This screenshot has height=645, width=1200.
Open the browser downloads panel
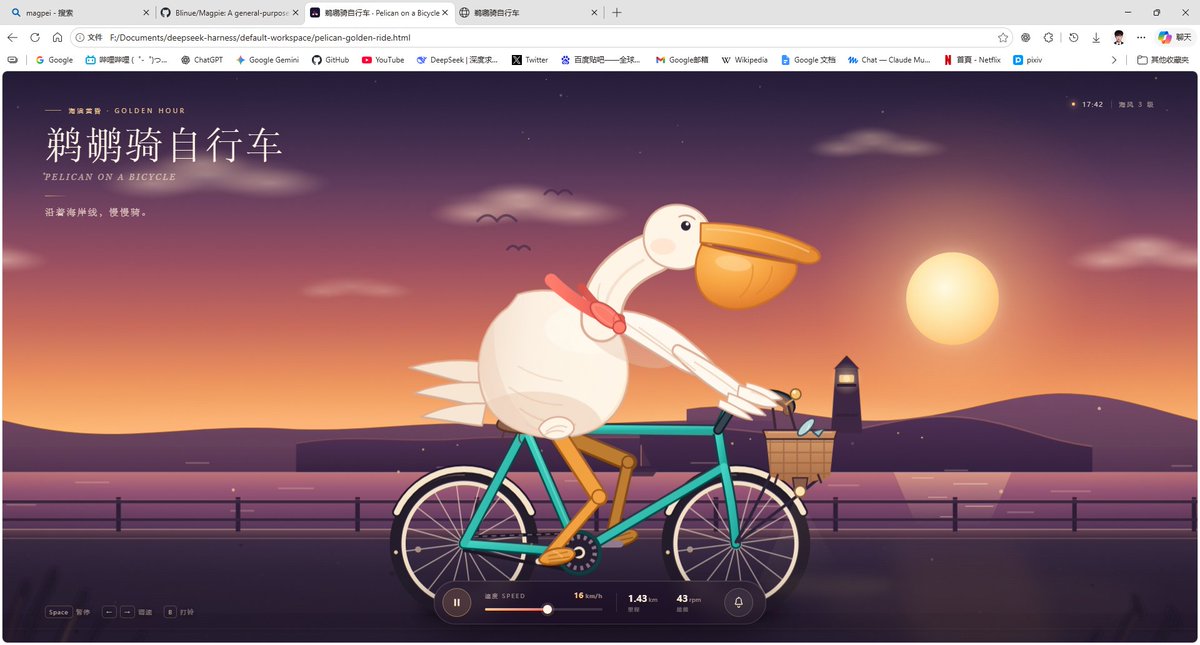click(1096, 37)
